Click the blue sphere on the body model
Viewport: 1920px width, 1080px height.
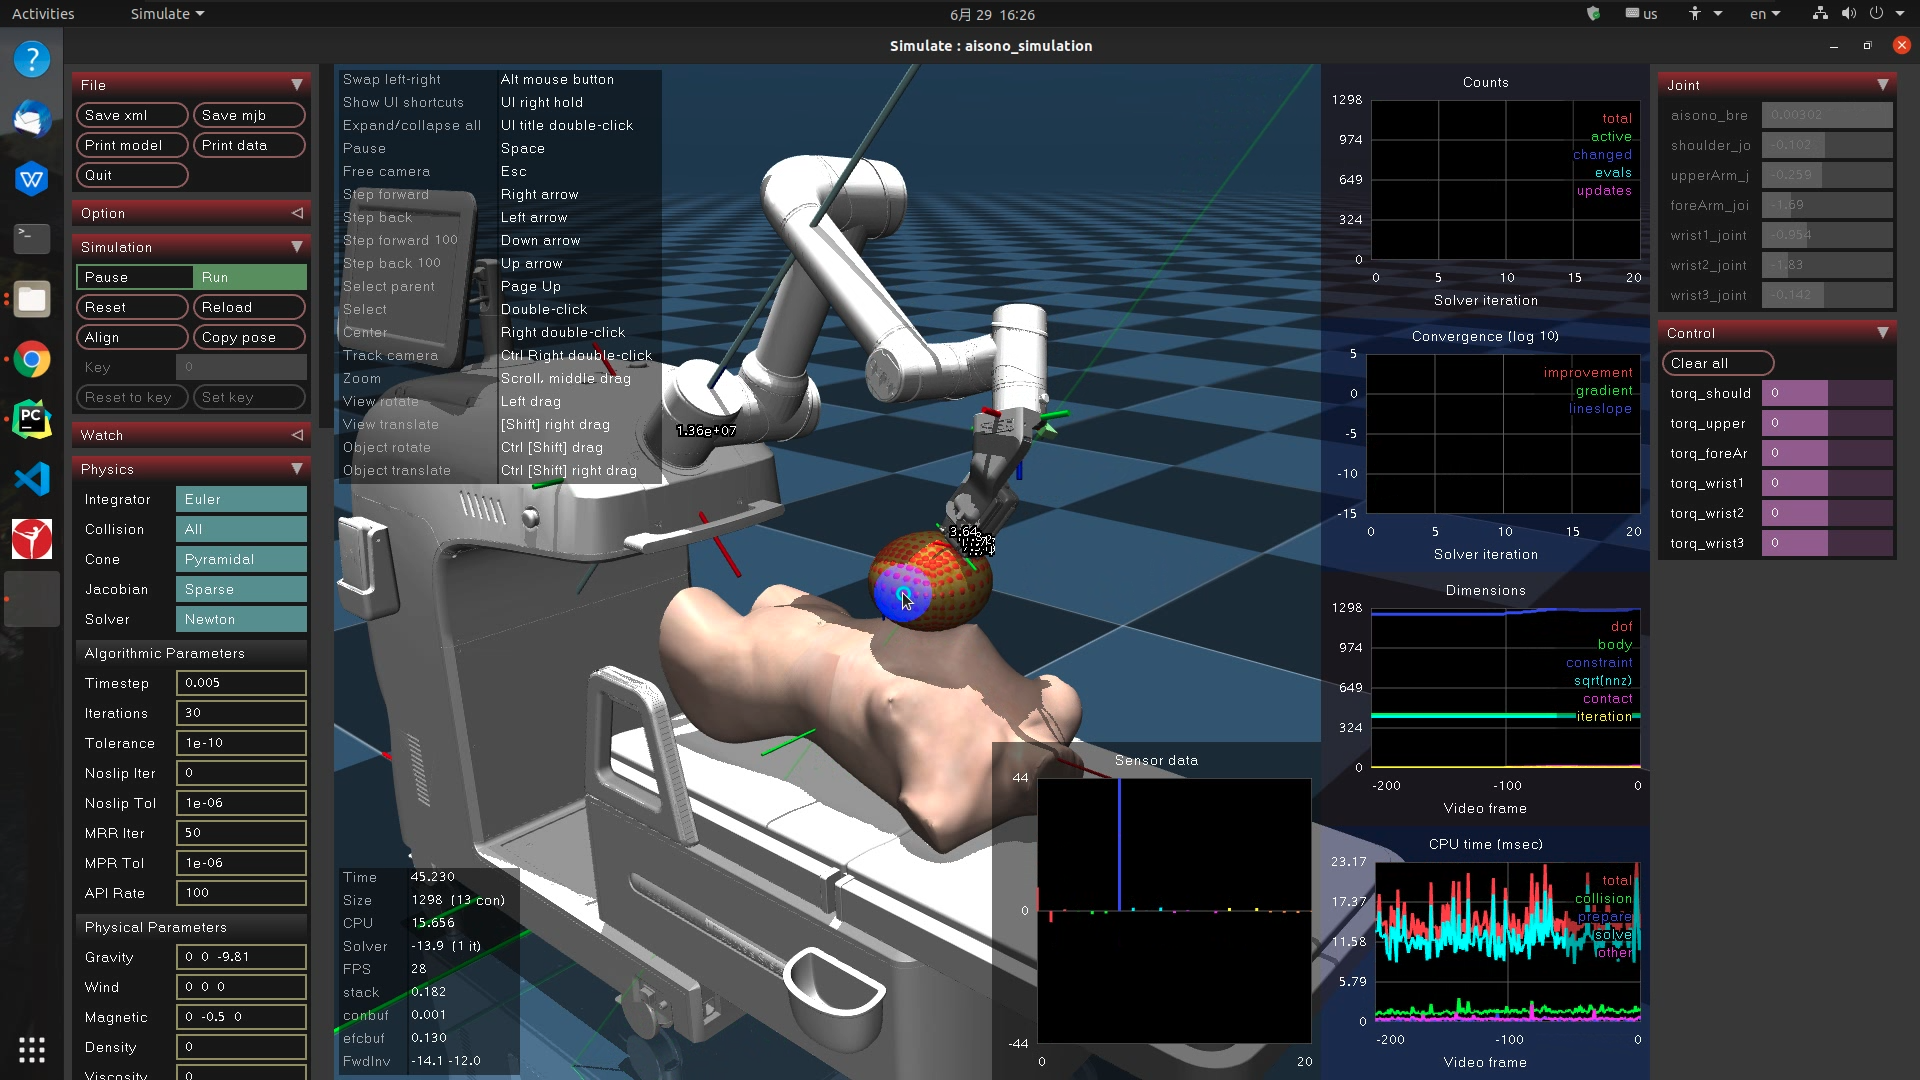point(902,592)
